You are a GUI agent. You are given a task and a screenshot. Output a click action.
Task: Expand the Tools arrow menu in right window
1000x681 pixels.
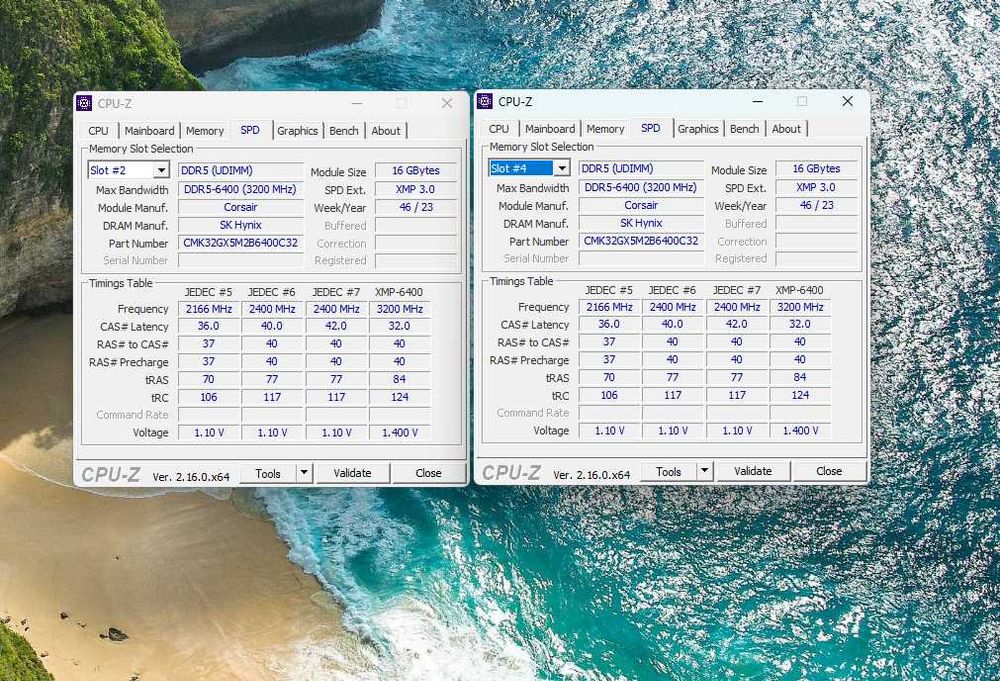[x=705, y=471]
